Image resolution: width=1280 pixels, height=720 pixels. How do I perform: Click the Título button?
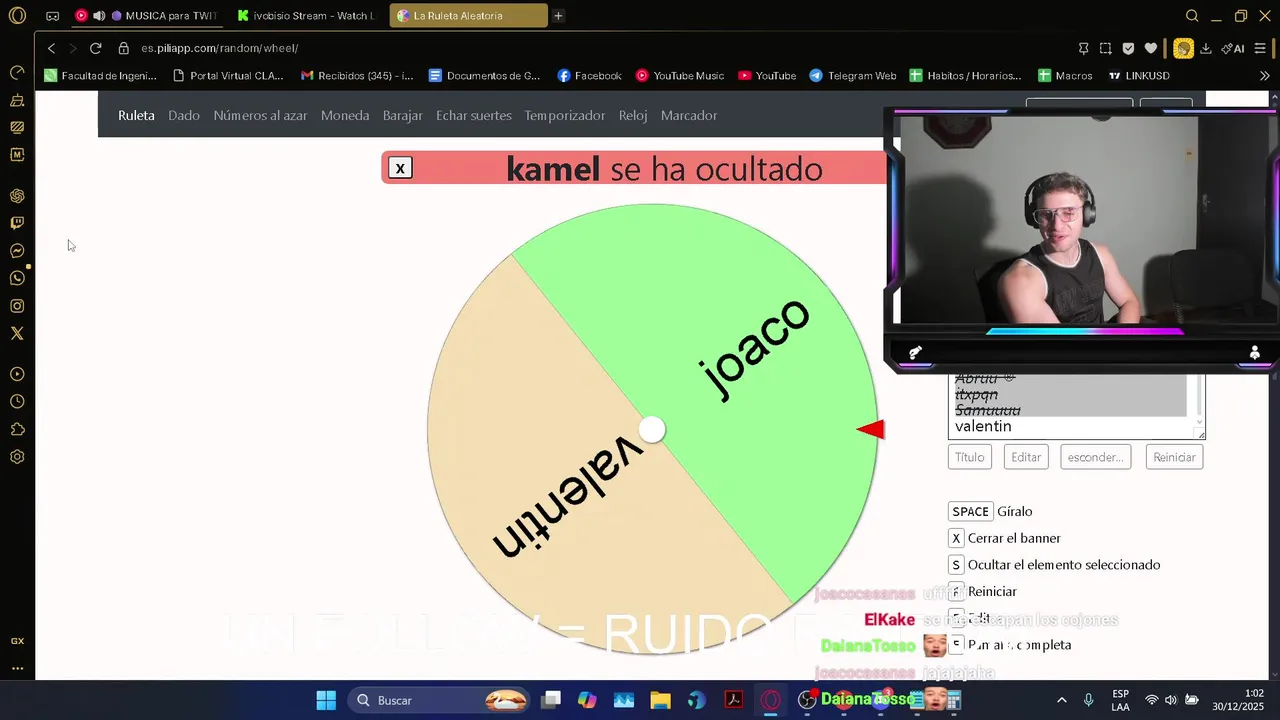point(969,457)
